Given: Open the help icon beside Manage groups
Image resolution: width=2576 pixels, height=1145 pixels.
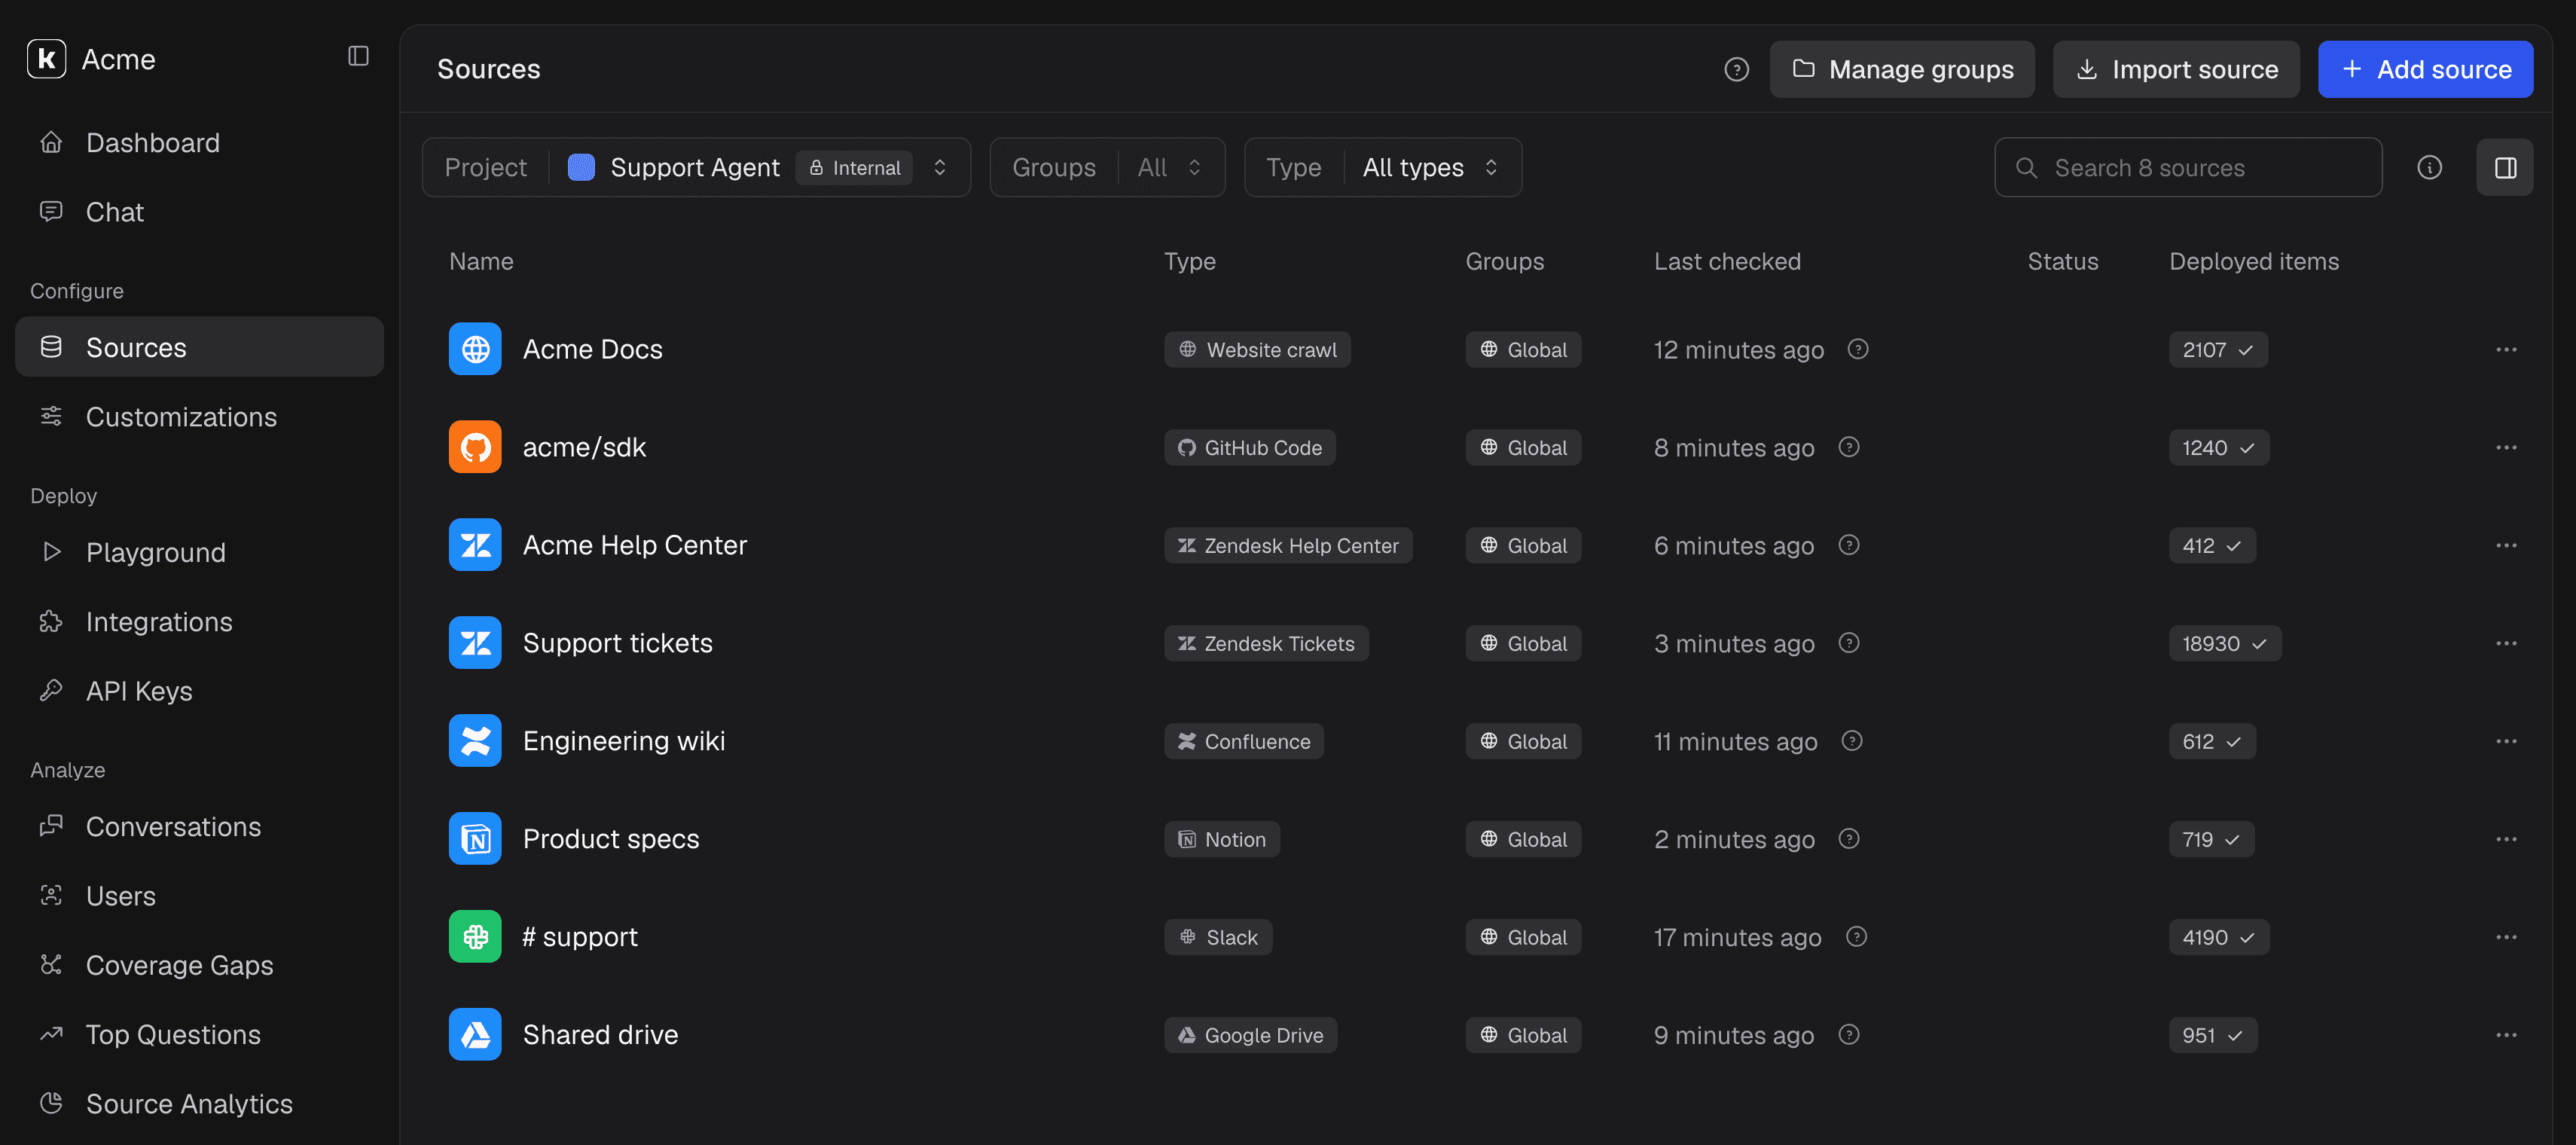Looking at the screenshot, I should [x=1736, y=69].
